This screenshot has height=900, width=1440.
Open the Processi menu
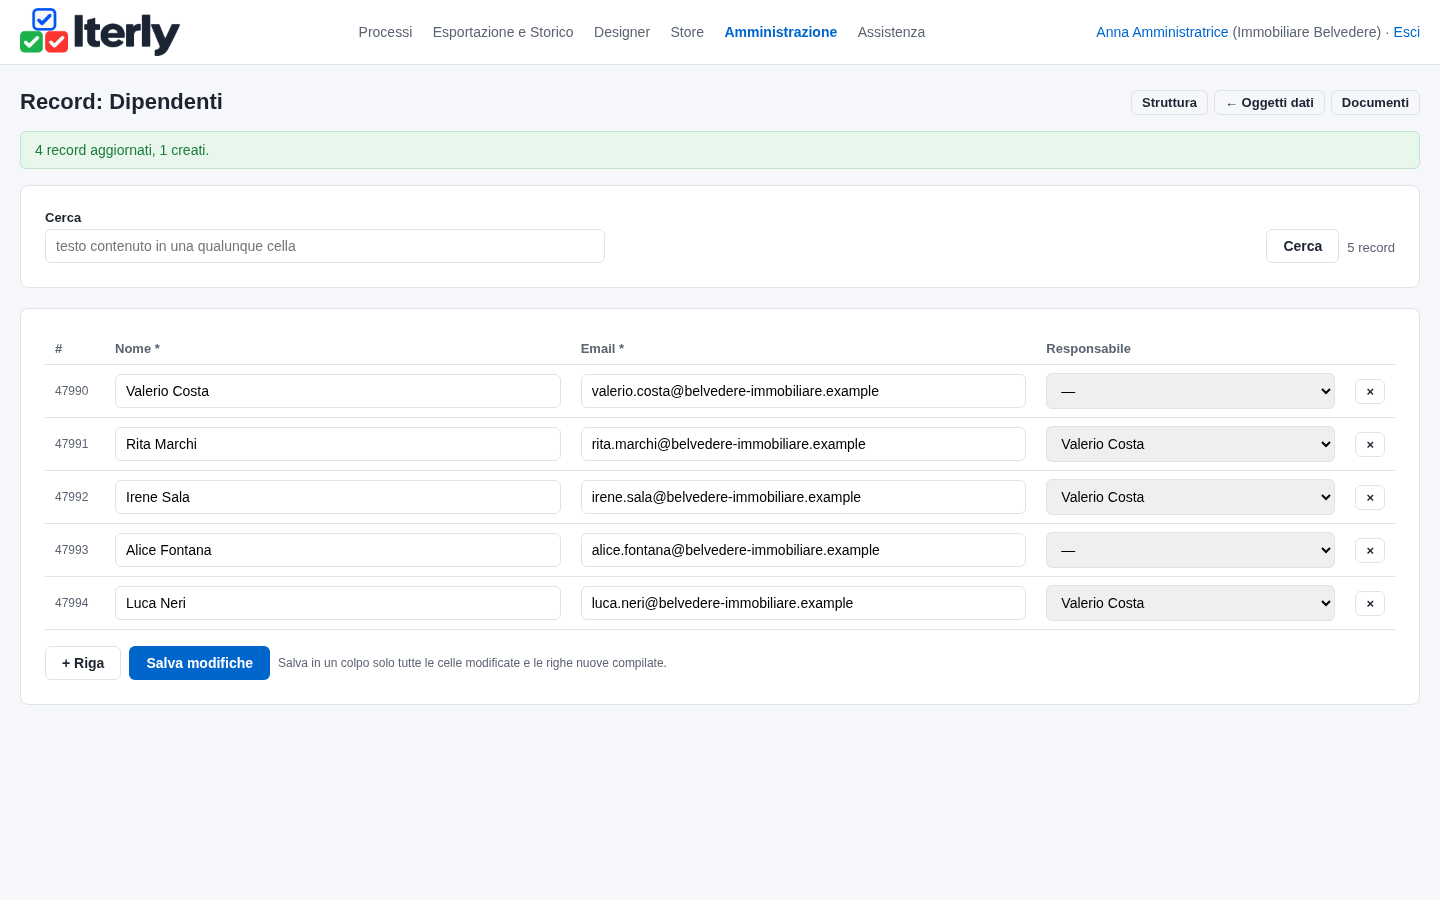click(385, 32)
